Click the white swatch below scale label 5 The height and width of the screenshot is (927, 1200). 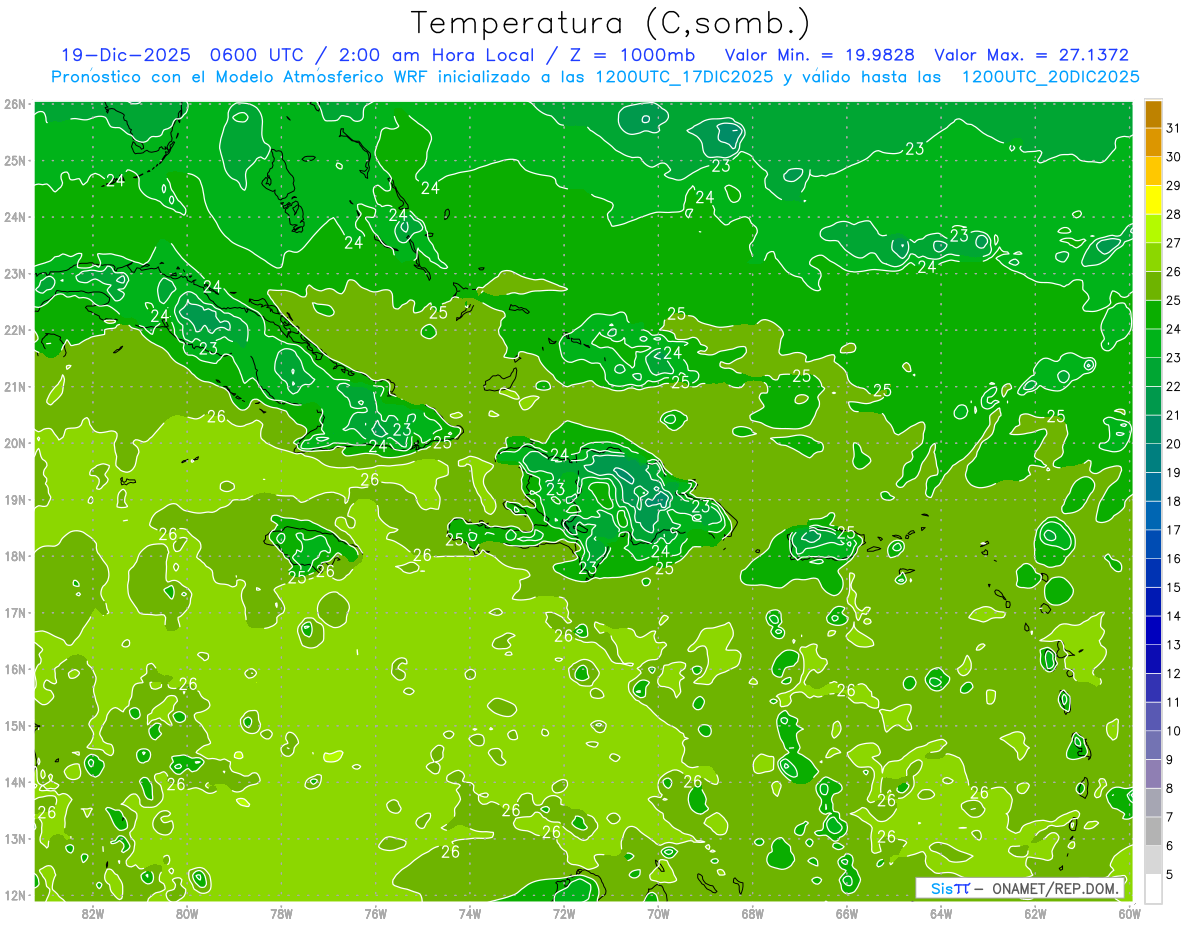(x=1153, y=888)
